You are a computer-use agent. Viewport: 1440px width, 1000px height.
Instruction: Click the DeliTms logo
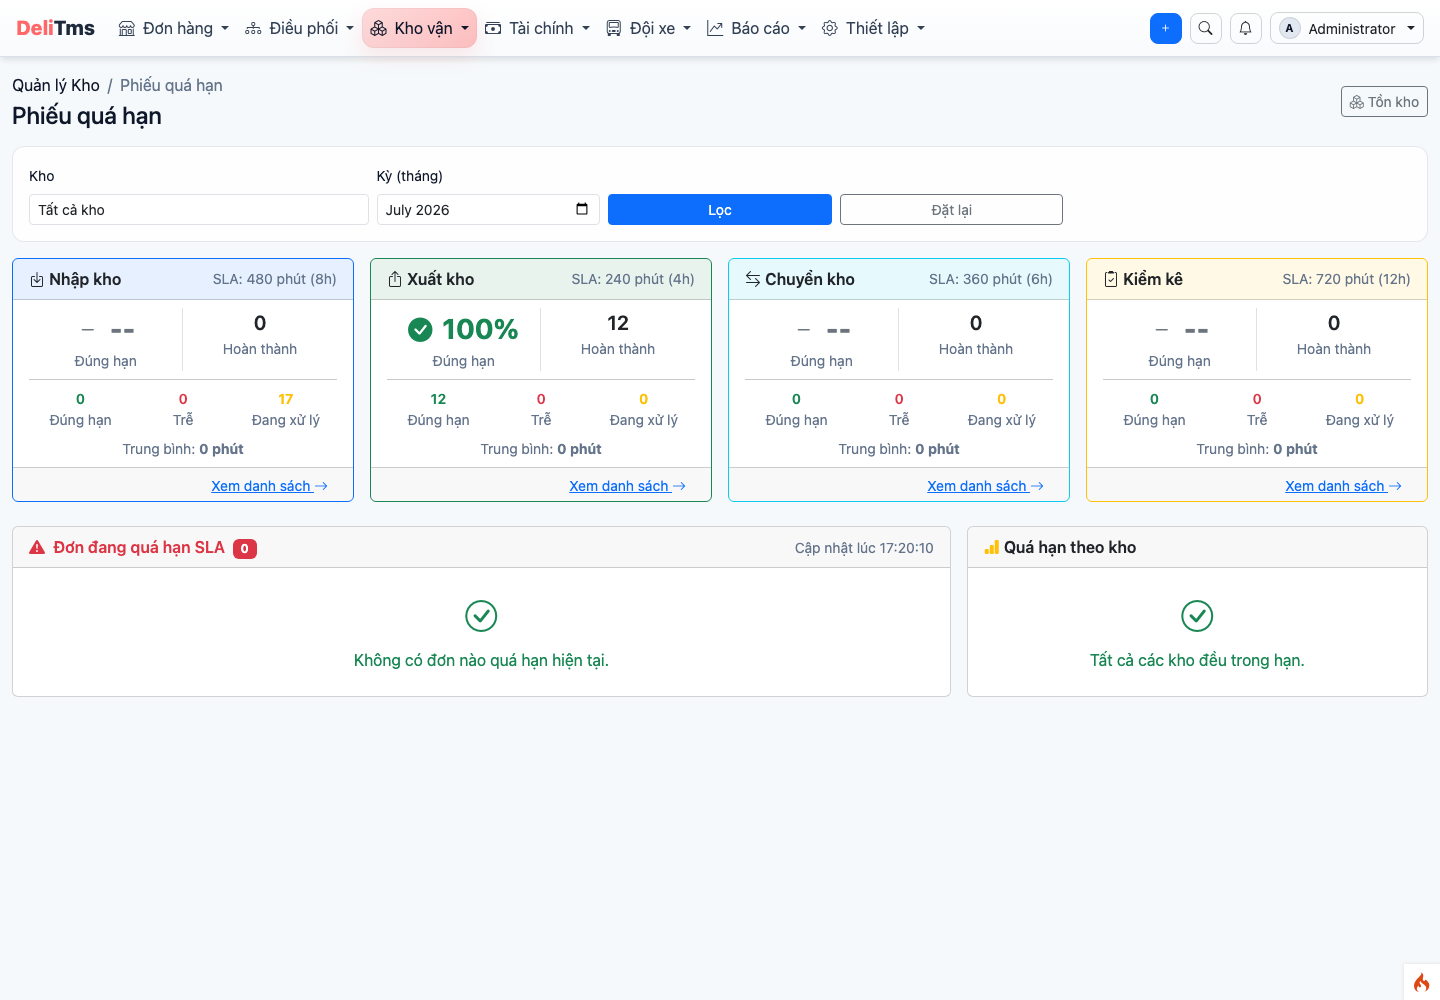coord(55,28)
